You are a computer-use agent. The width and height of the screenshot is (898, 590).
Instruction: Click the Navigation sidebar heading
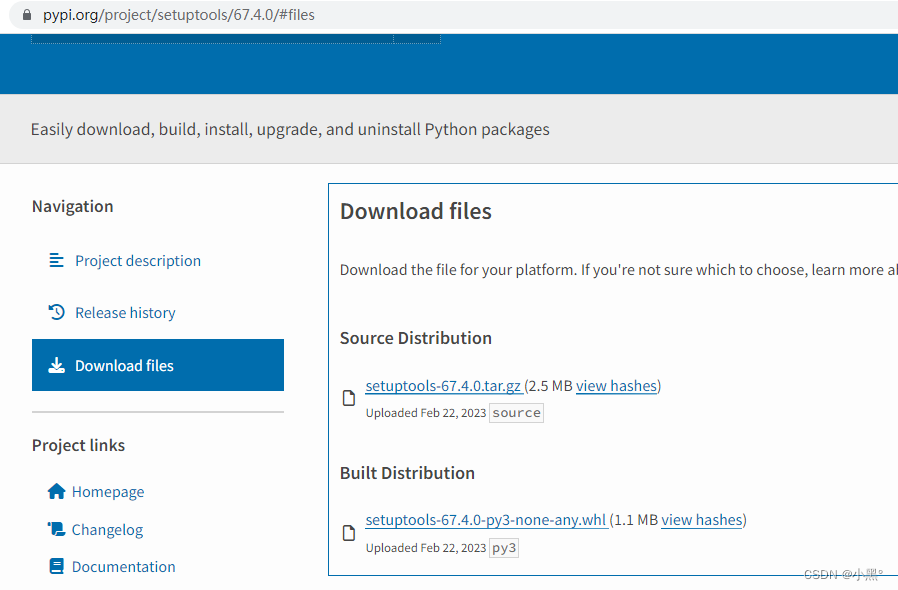[73, 206]
